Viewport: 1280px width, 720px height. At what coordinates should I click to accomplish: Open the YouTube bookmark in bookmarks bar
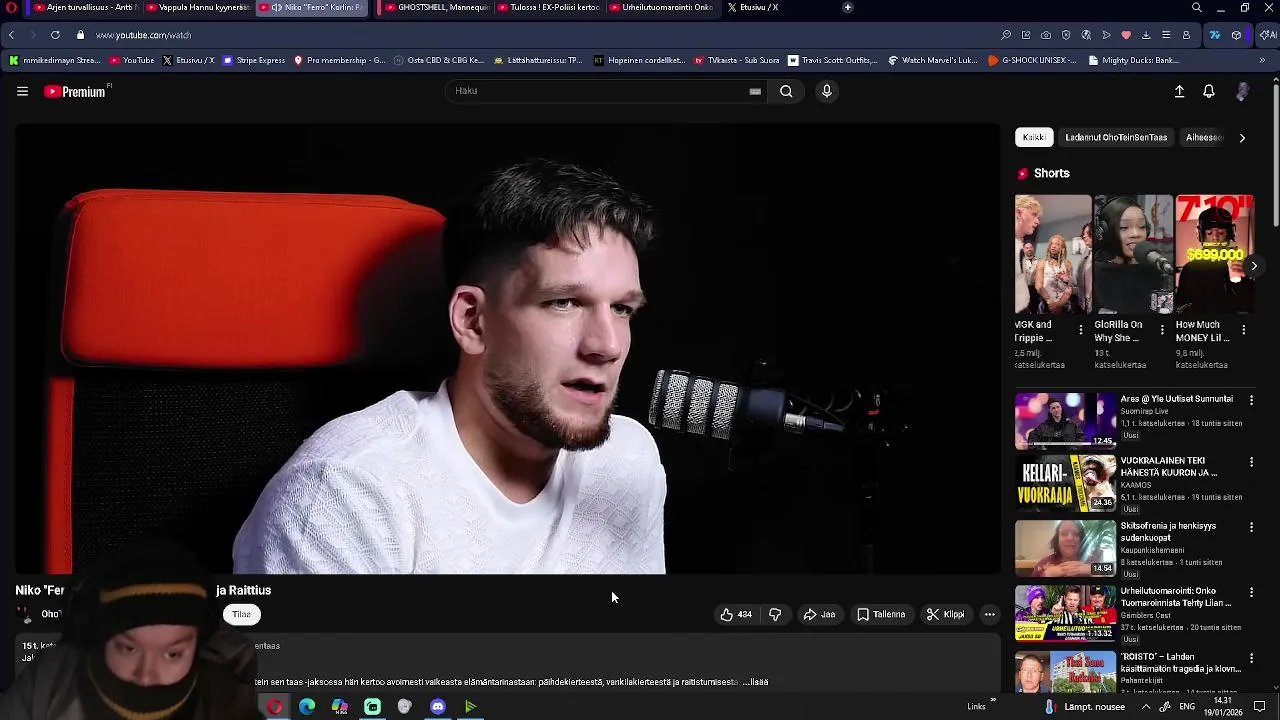[132, 60]
